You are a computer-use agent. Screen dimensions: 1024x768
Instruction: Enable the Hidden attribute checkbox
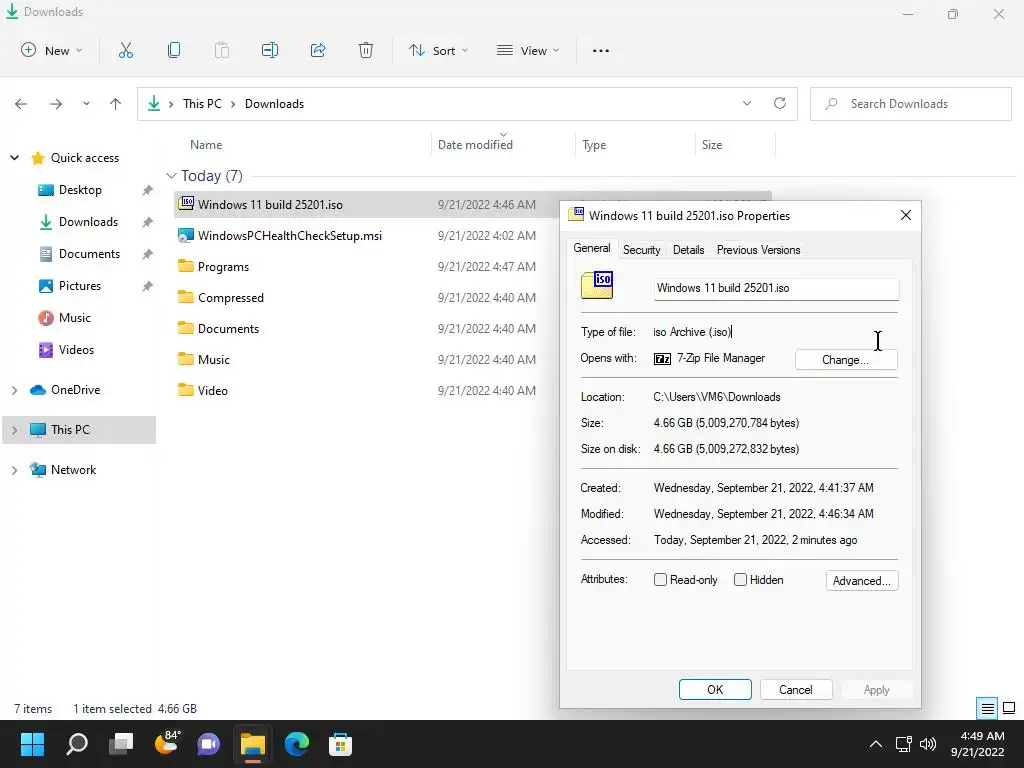point(740,580)
